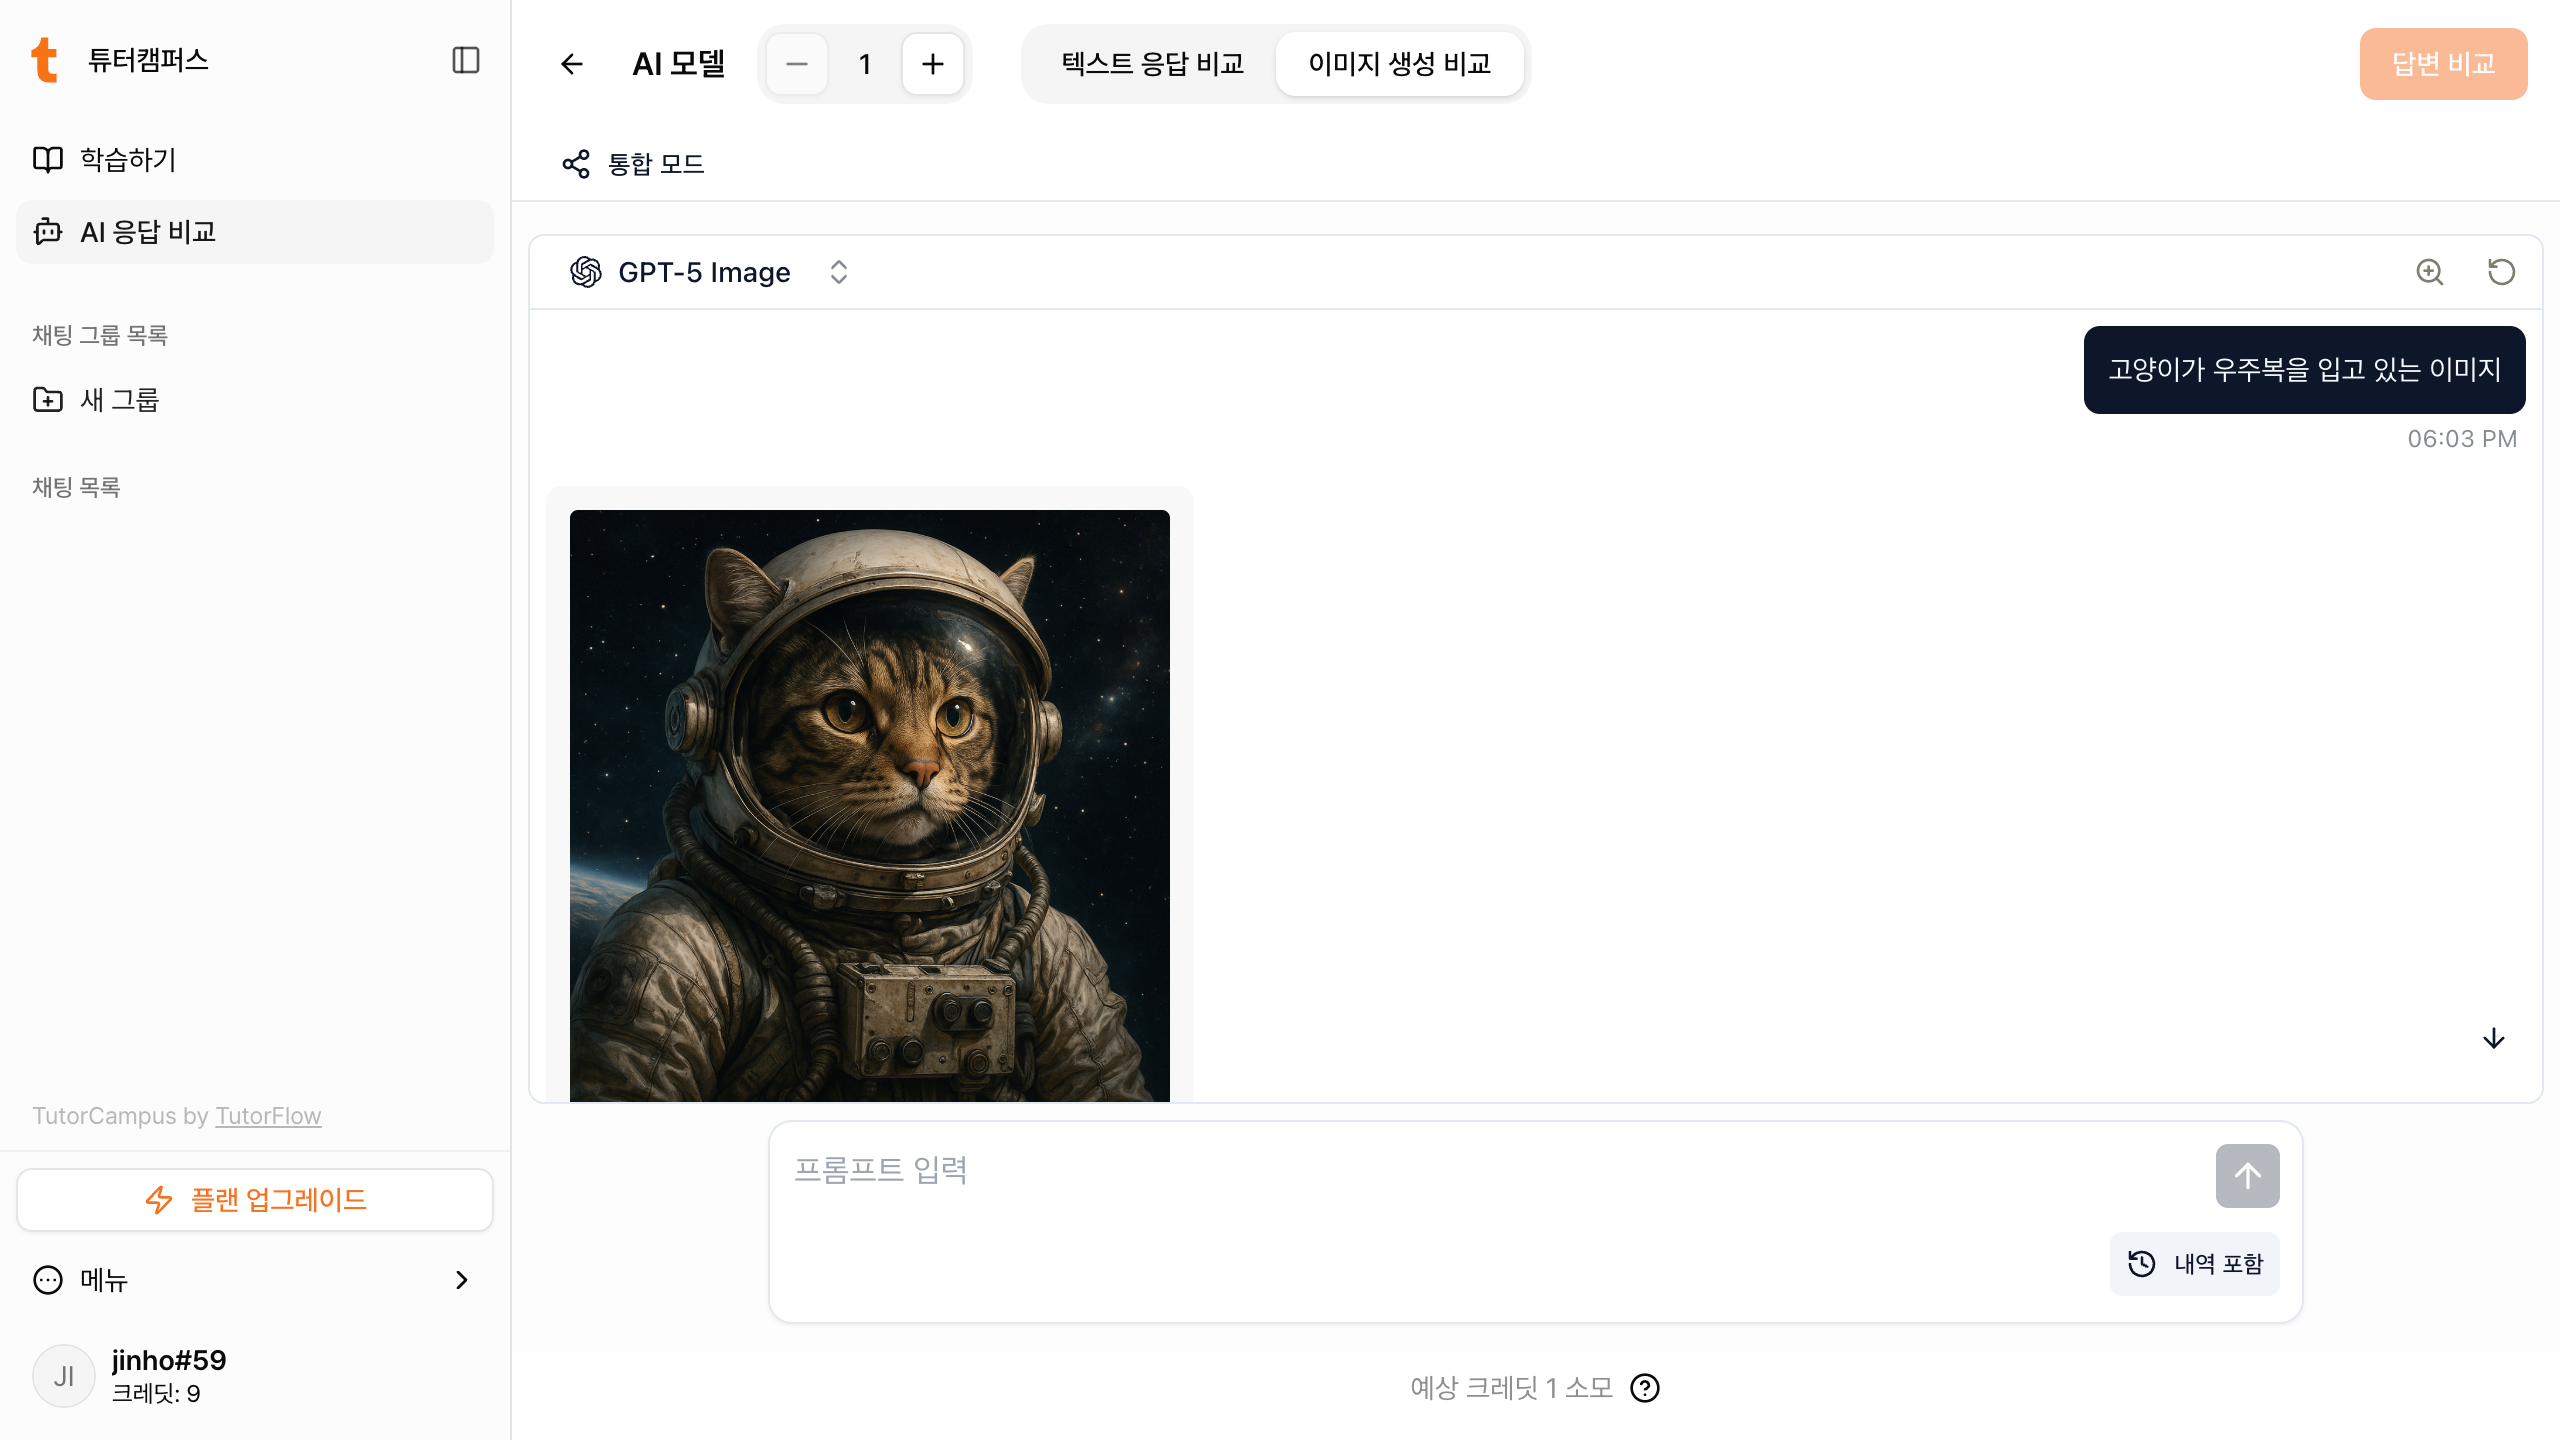Select AI 응답 비교 in the sidebar
Image resolution: width=2560 pixels, height=1440 pixels.
pos(255,232)
